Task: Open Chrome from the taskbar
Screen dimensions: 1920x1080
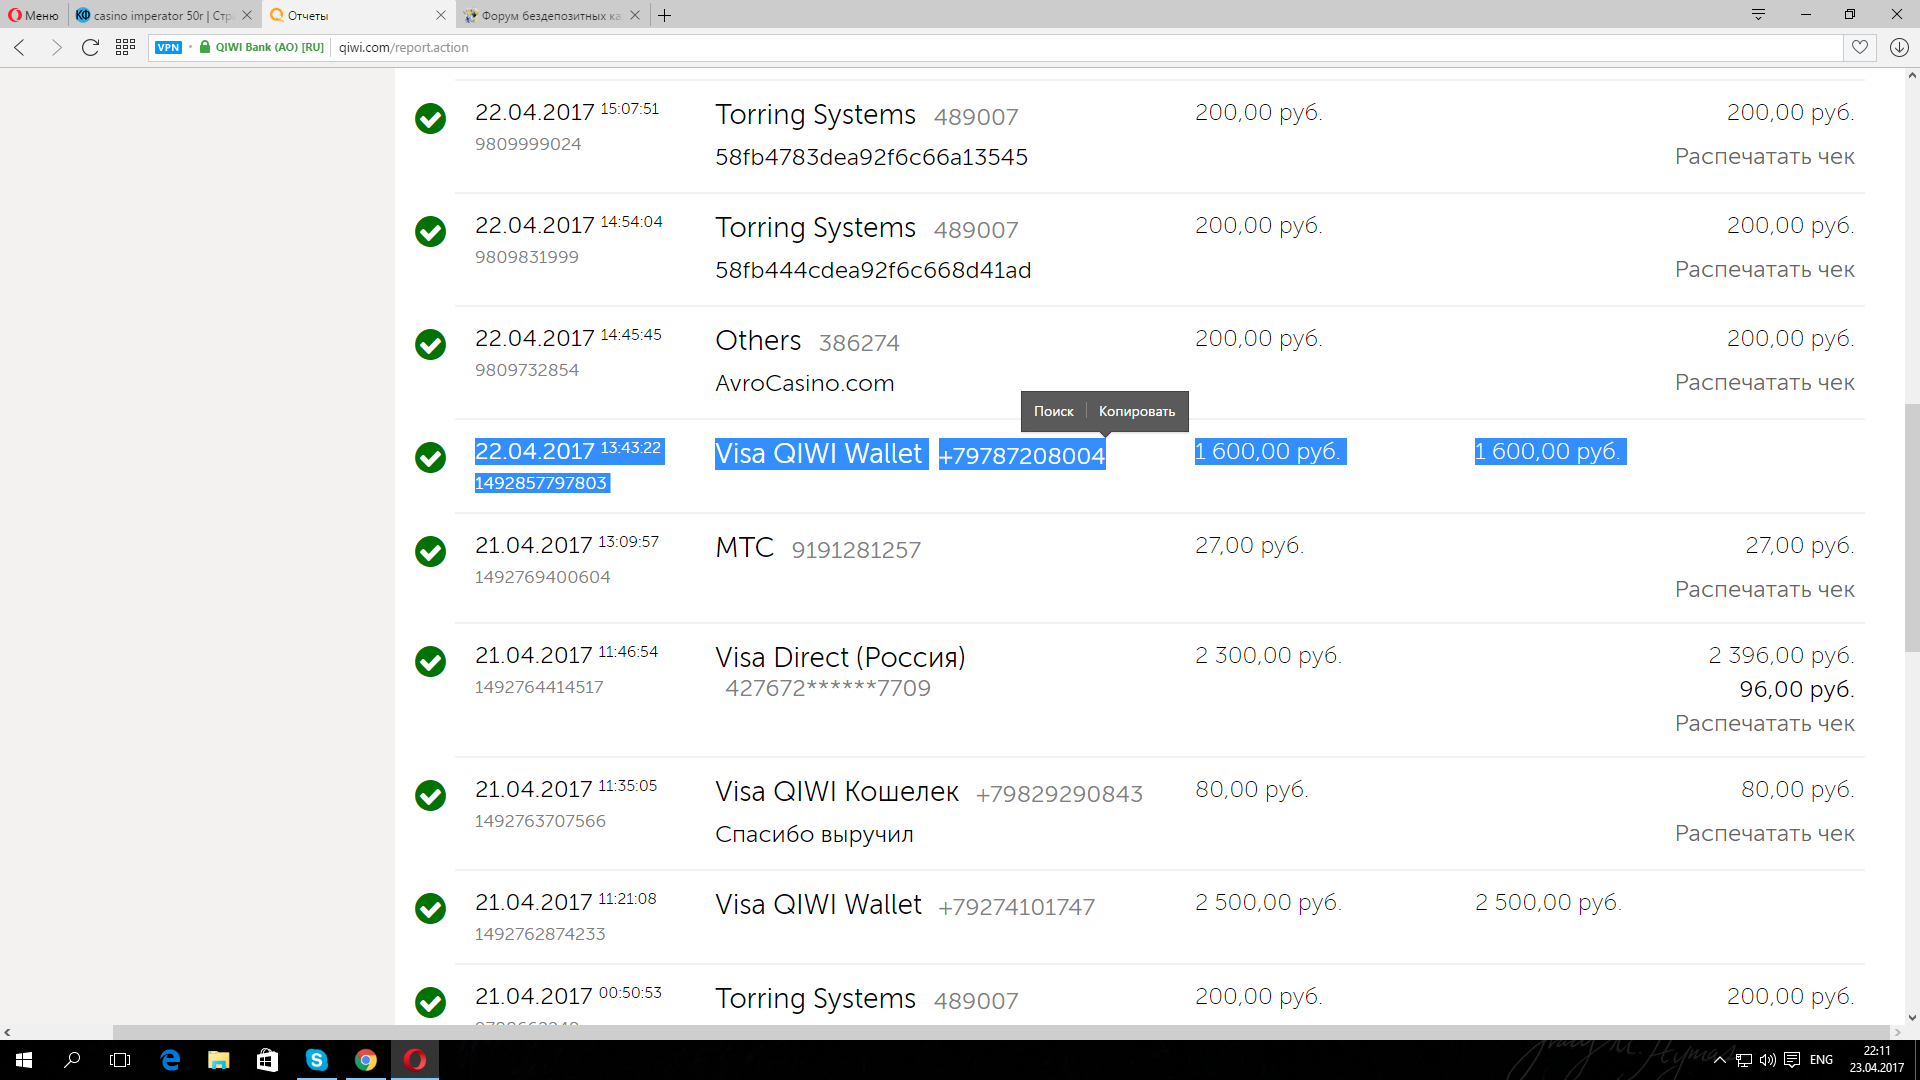Action: click(366, 1060)
